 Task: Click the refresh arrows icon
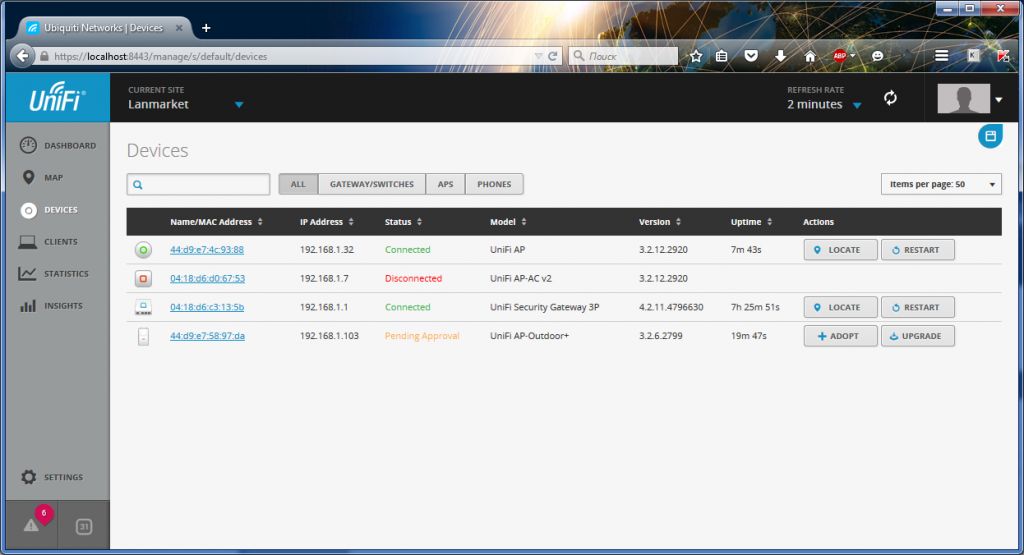(890, 98)
